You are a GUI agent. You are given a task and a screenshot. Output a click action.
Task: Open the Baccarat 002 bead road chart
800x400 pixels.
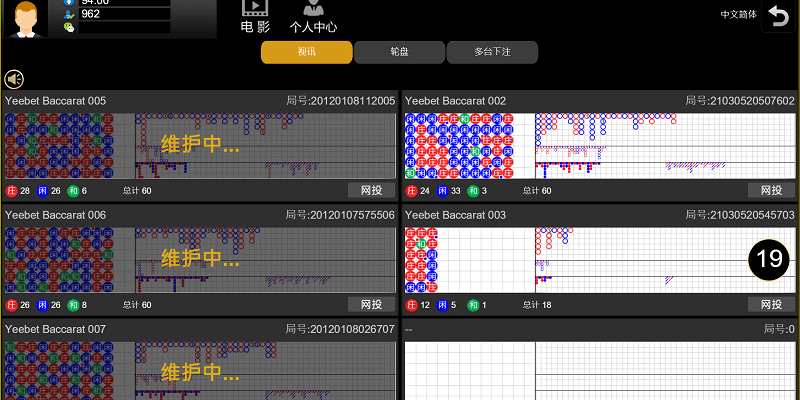coord(470,146)
